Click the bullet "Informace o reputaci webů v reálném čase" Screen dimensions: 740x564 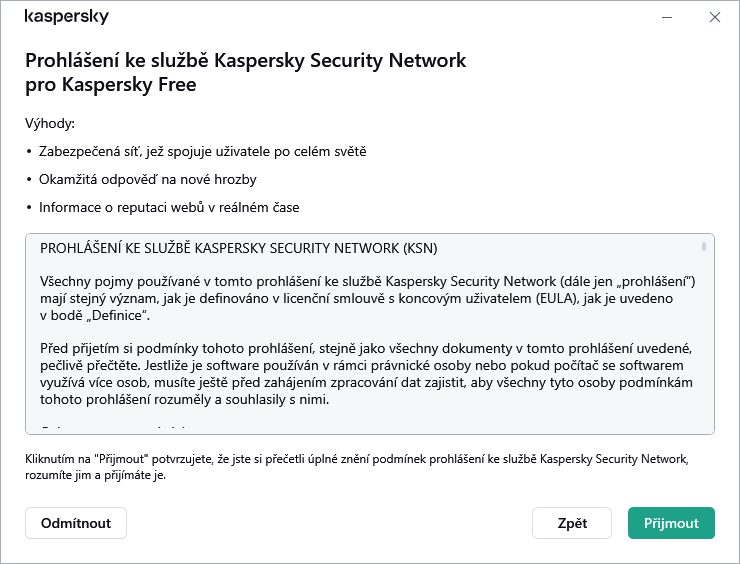[169, 208]
